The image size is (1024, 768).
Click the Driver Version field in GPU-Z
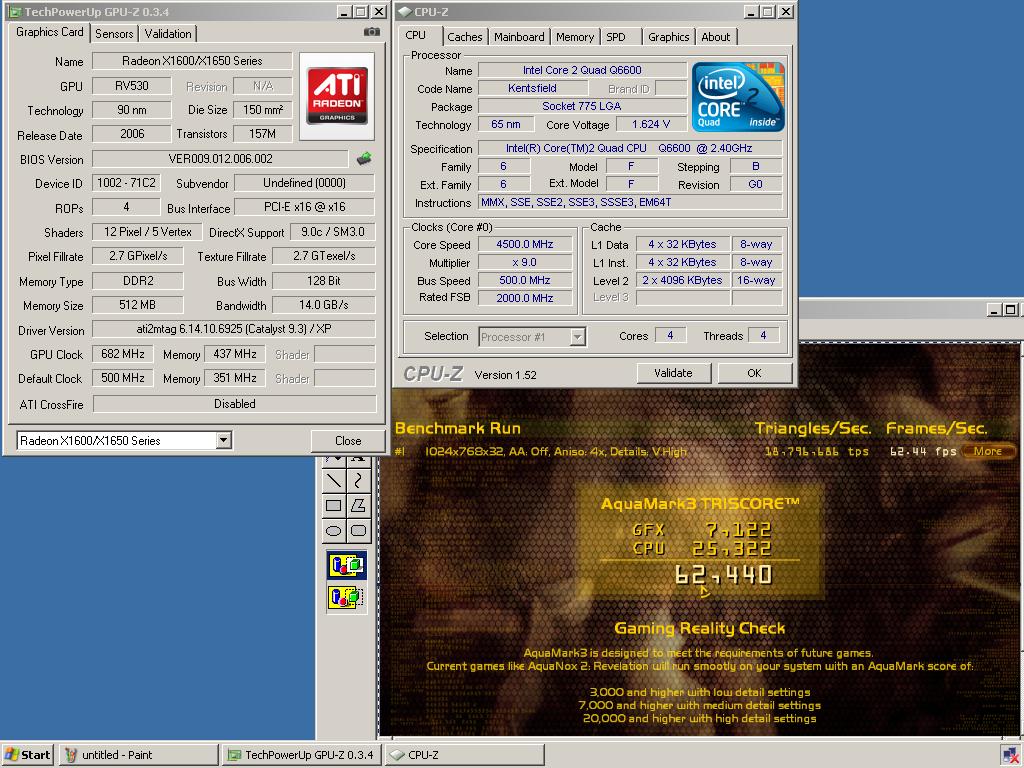coord(234,329)
